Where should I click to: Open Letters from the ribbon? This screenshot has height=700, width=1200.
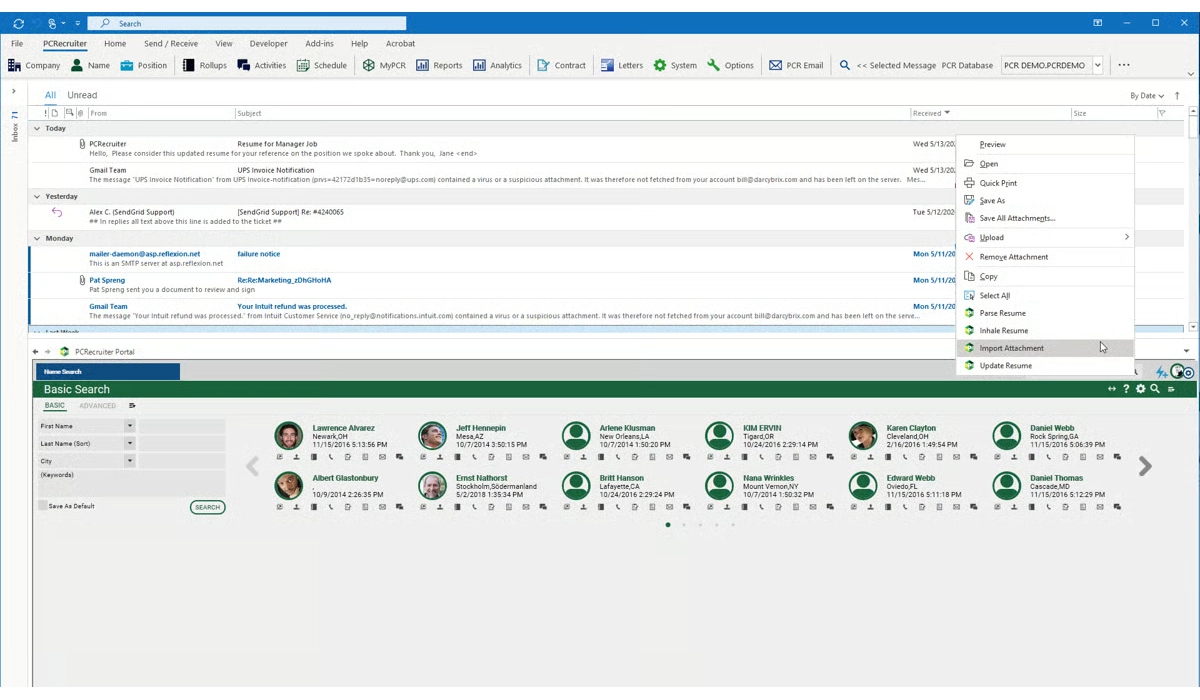pyautogui.click(x=622, y=65)
